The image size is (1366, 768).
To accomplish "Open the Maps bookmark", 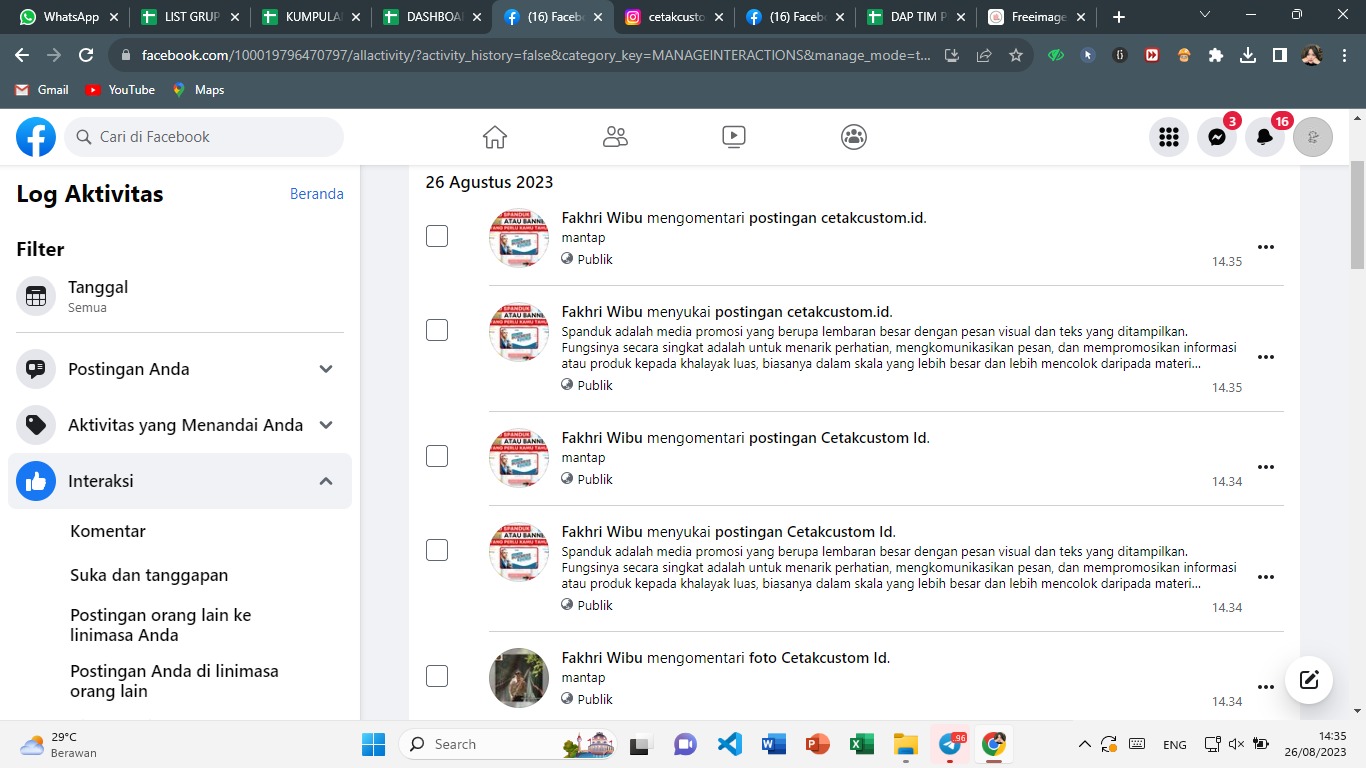I will coord(198,90).
